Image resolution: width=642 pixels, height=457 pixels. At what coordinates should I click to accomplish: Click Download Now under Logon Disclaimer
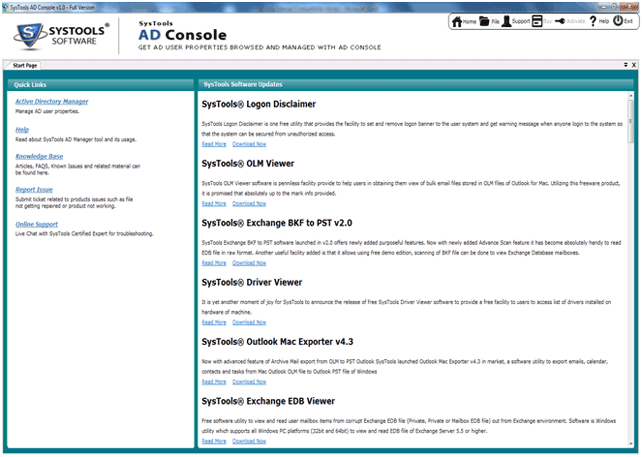pos(249,144)
